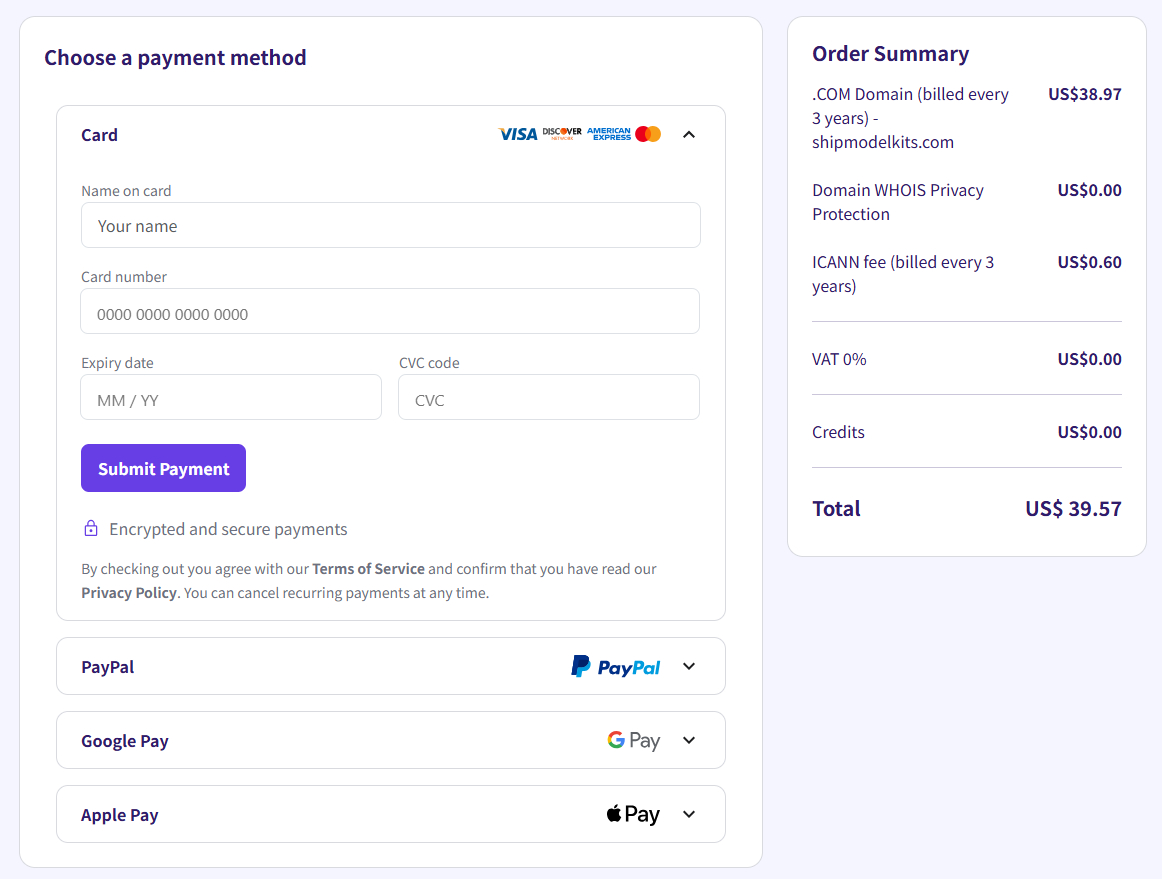The image size is (1162, 879).
Task: Expand the Apple Pay section chevron
Action: (x=689, y=815)
